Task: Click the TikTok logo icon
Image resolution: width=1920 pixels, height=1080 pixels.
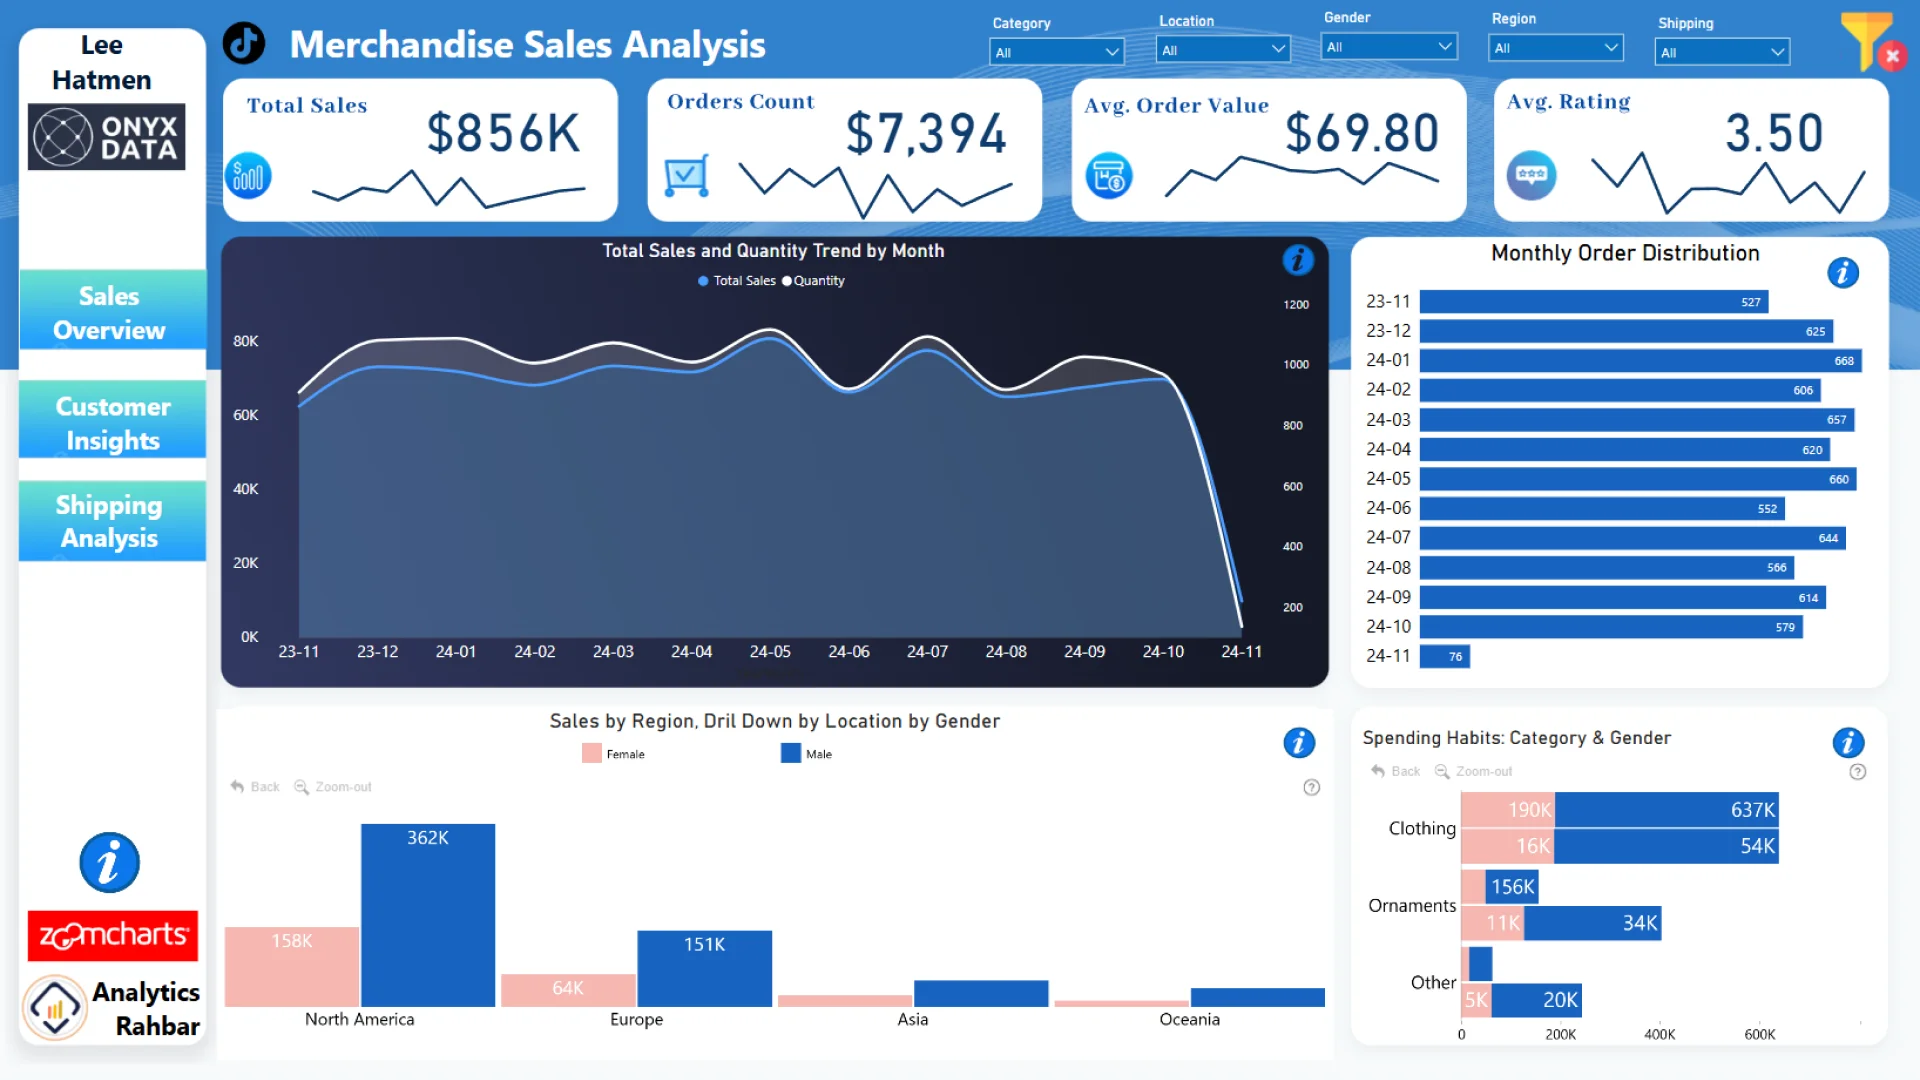Action: pos(244,43)
